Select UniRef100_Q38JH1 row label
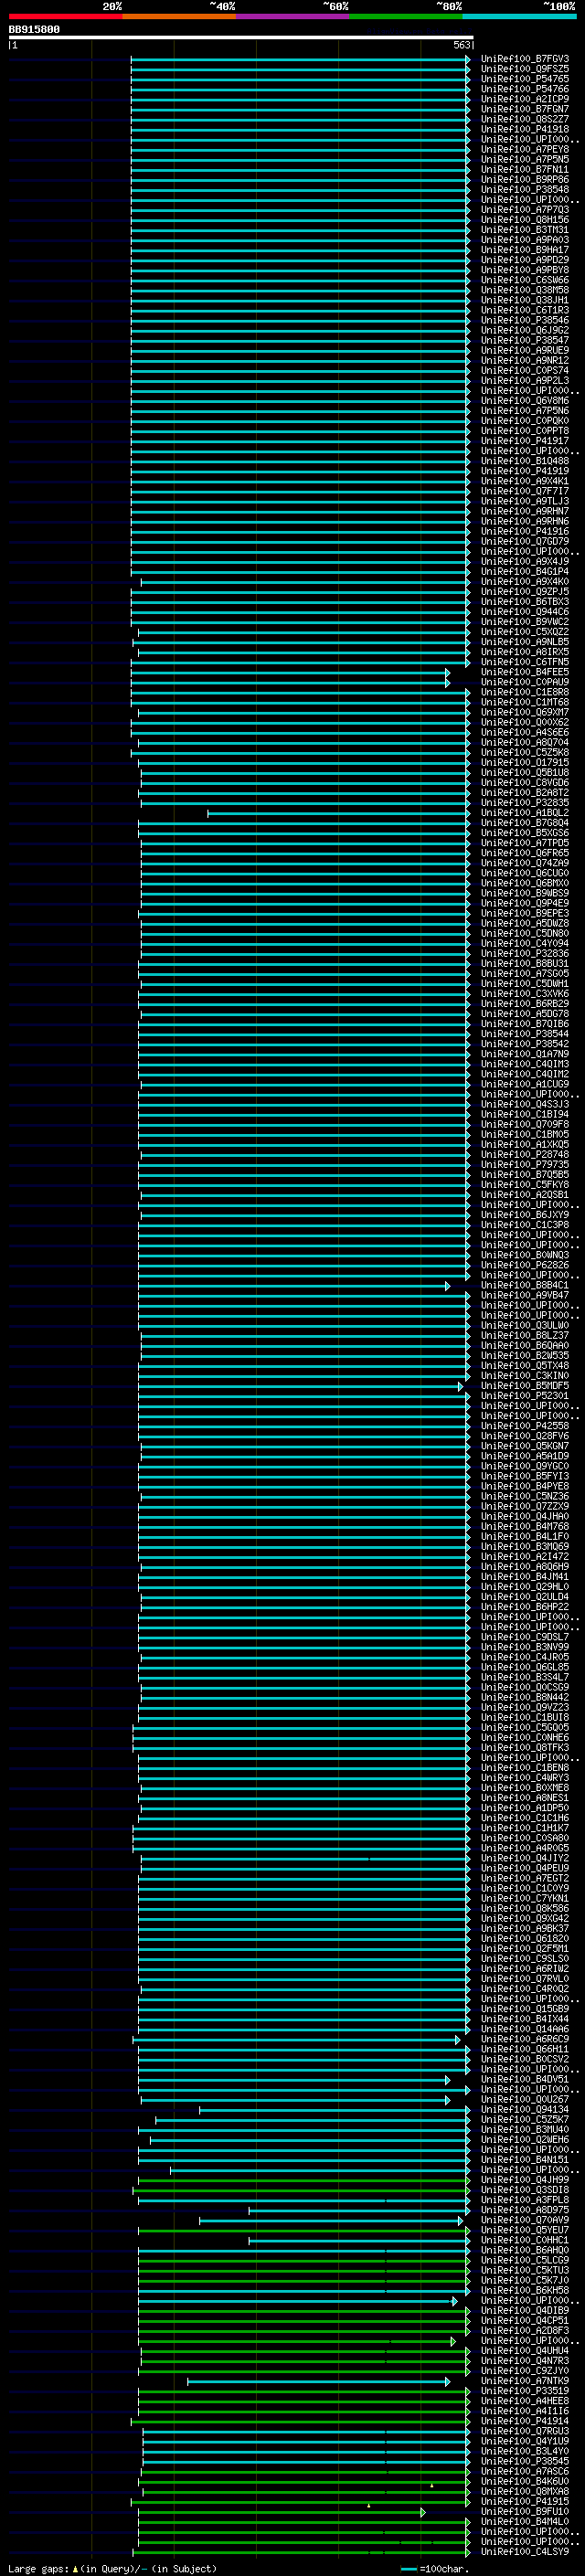The image size is (585, 2576). [524, 300]
